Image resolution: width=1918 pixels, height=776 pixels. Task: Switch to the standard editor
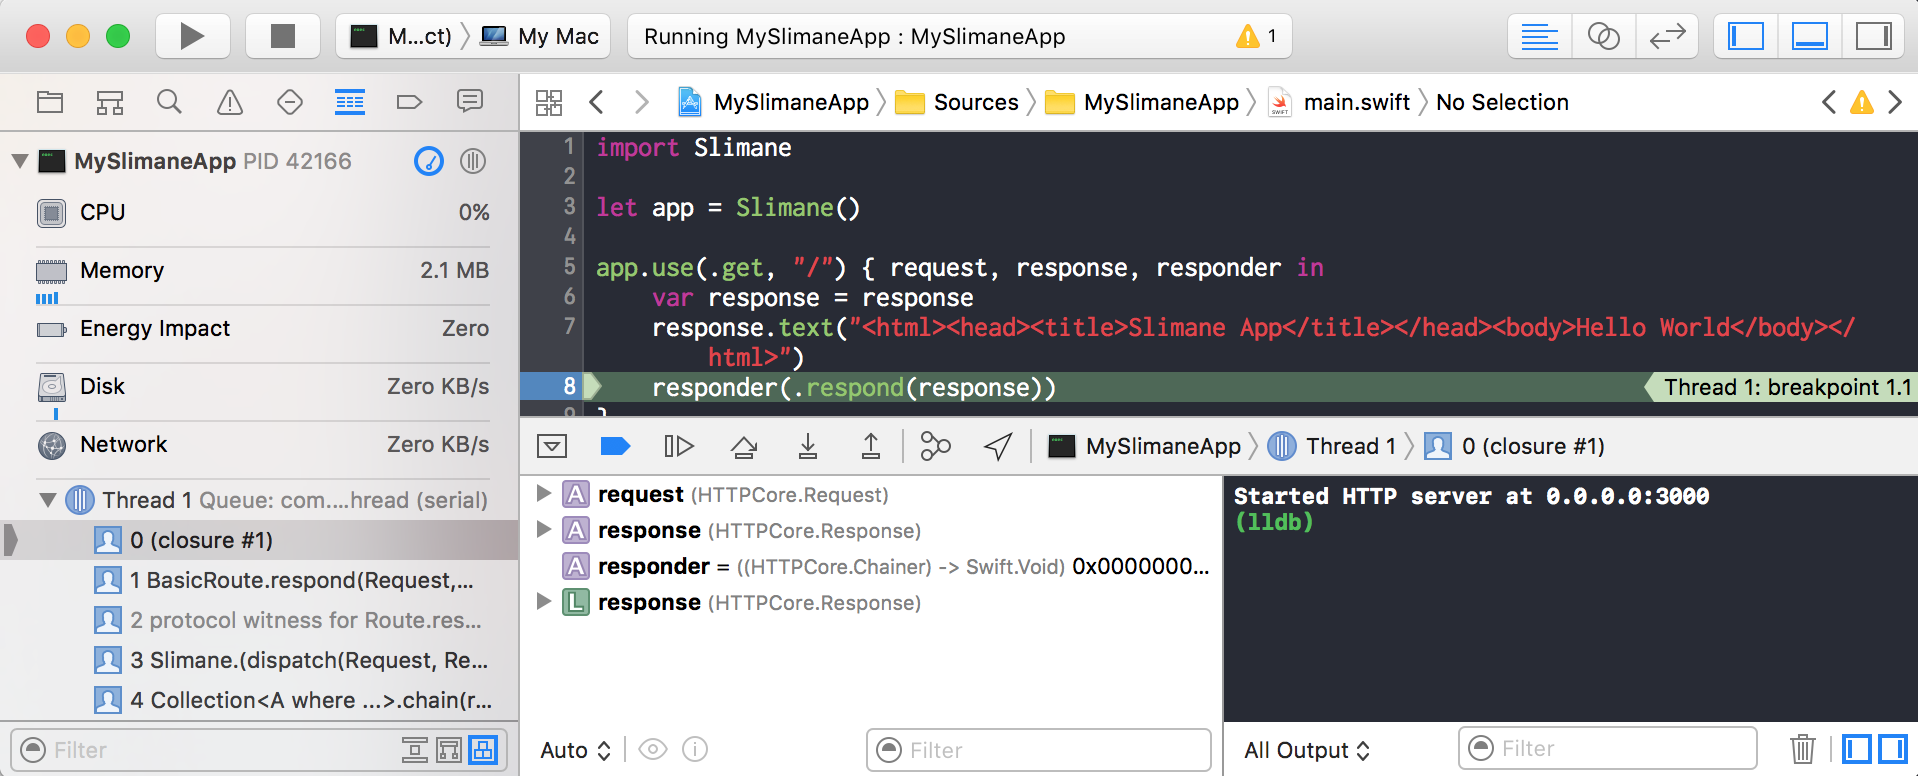point(1539,37)
